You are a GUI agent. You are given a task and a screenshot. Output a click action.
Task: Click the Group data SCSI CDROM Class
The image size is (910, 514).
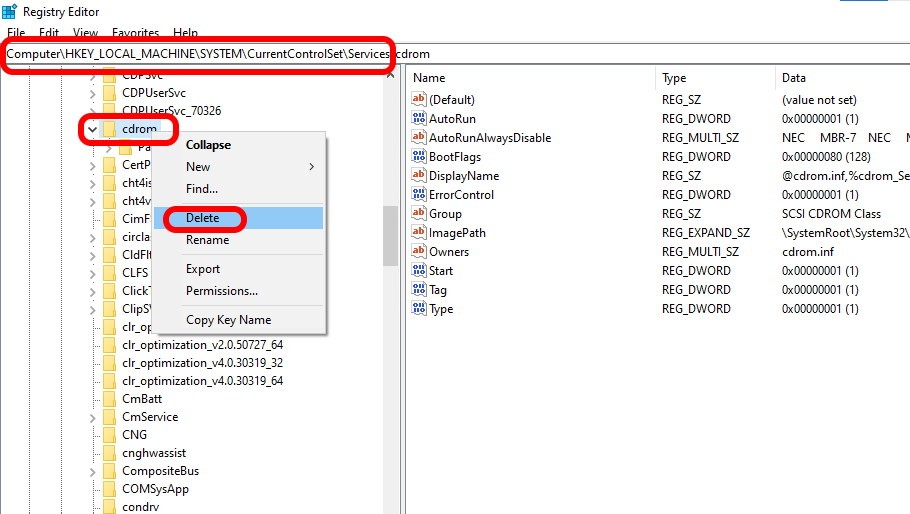click(831, 213)
